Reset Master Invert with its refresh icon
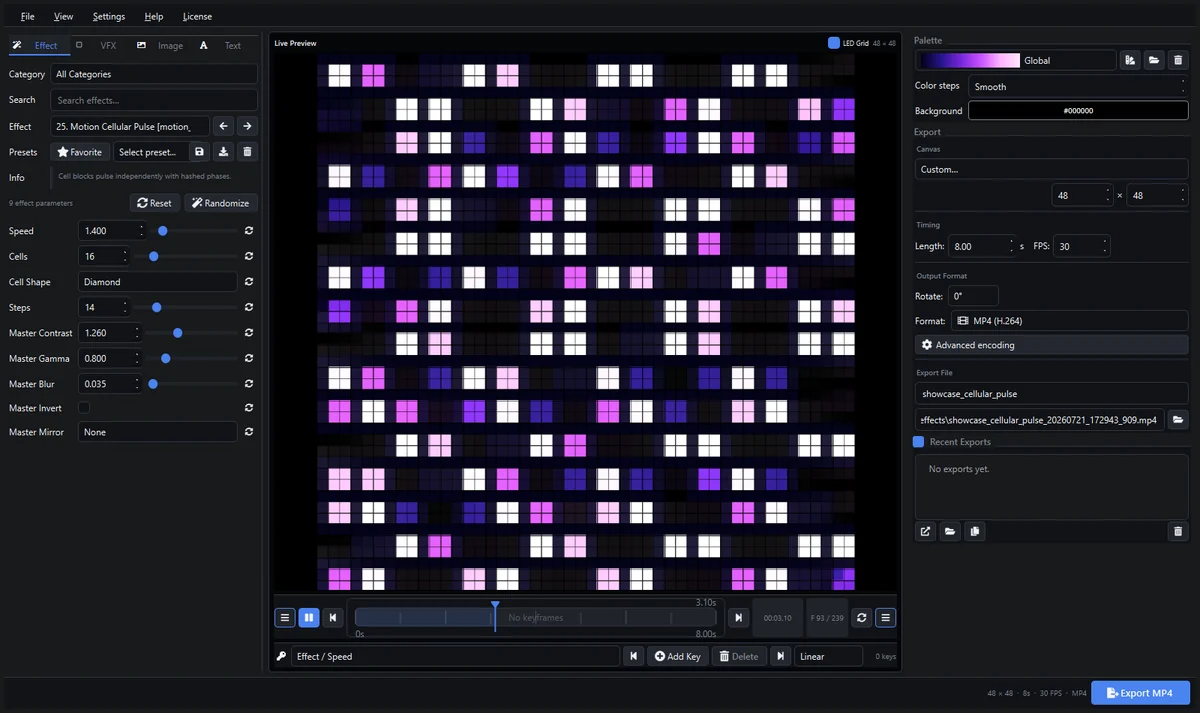1200x713 pixels. pyautogui.click(x=248, y=408)
